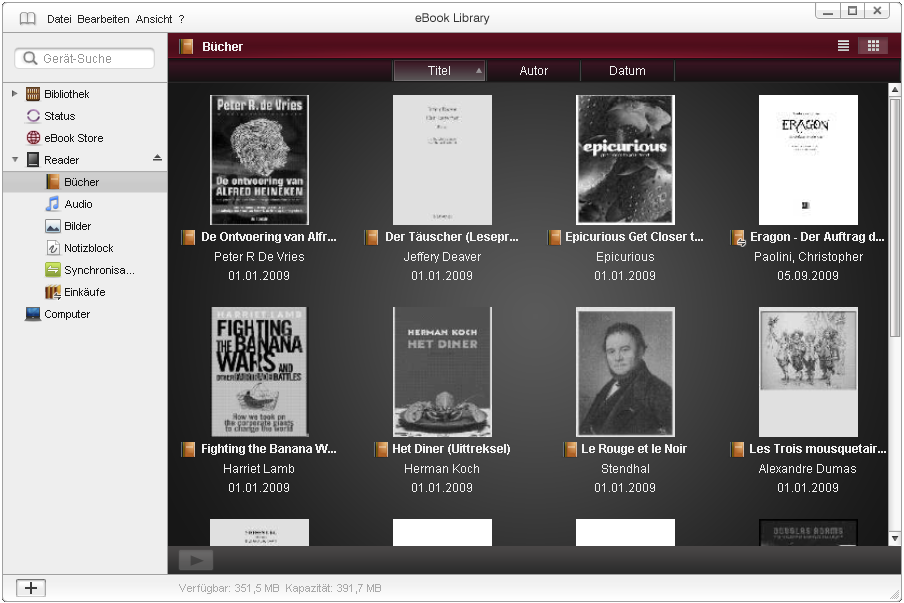Open the Bilder picture icon
This screenshot has width=904, height=603.
[x=52, y=226]
